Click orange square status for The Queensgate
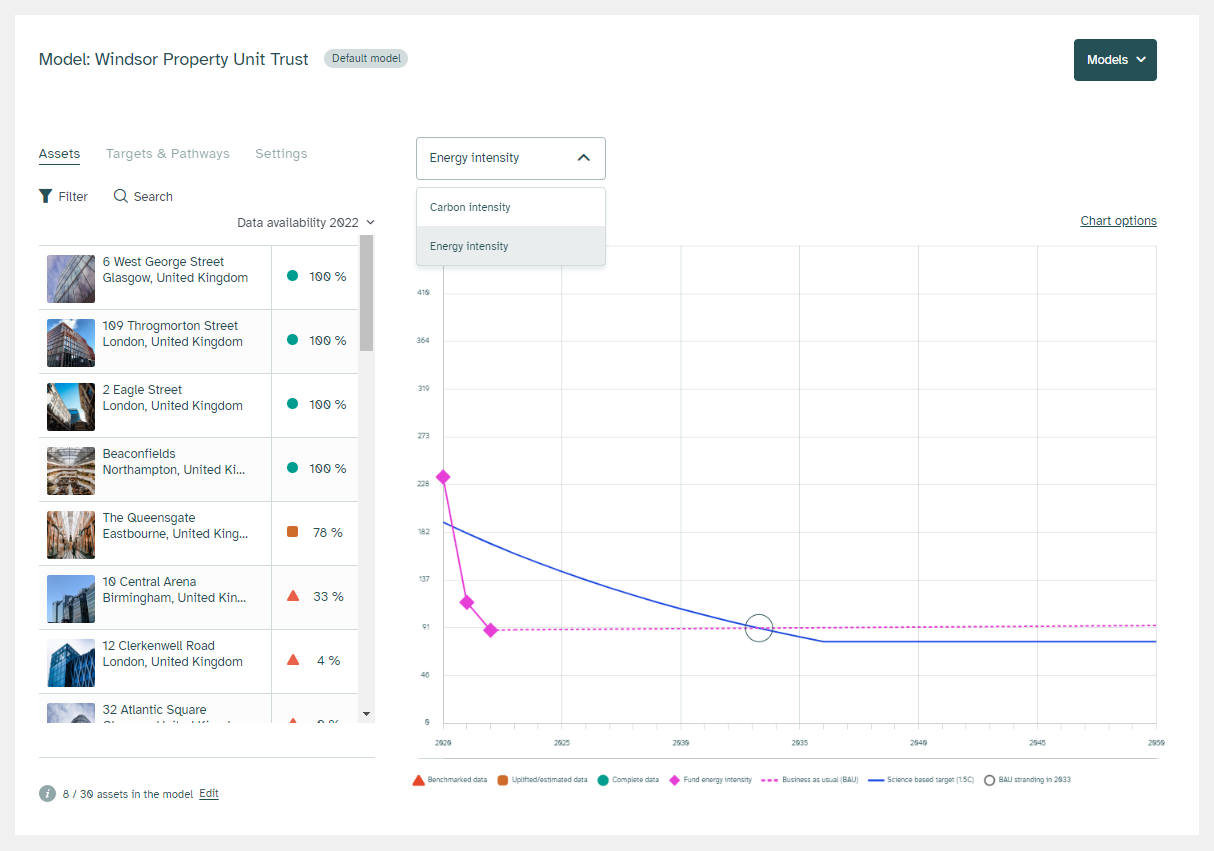1214x851 pixels. point(293,532)
